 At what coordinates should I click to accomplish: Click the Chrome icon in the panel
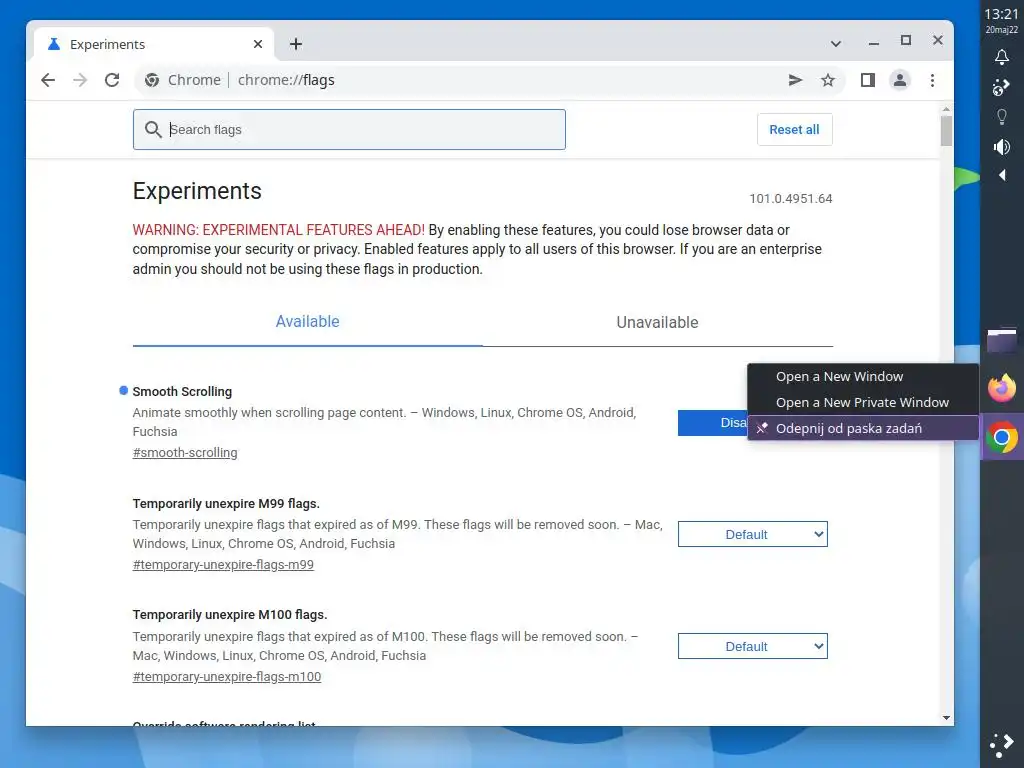1001,437
